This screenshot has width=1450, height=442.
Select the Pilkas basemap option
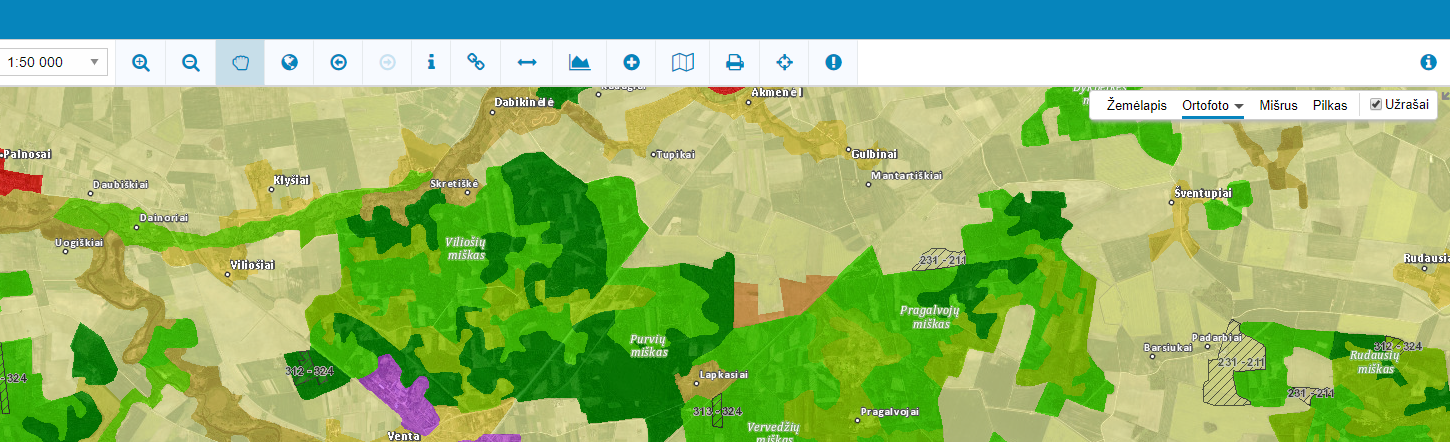tap(1330, 105)
